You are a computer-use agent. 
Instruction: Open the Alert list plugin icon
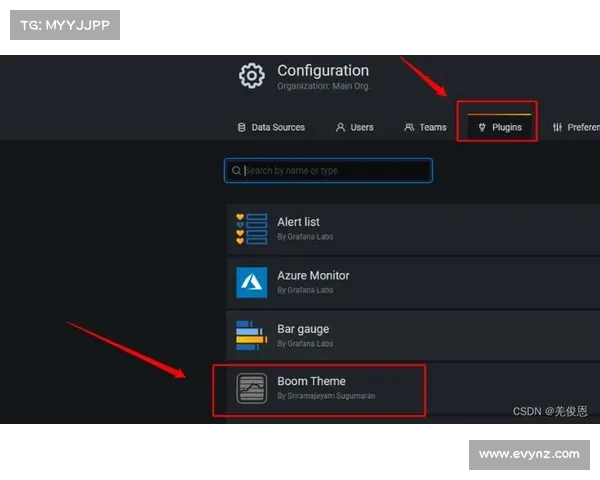tap(251, 229)
